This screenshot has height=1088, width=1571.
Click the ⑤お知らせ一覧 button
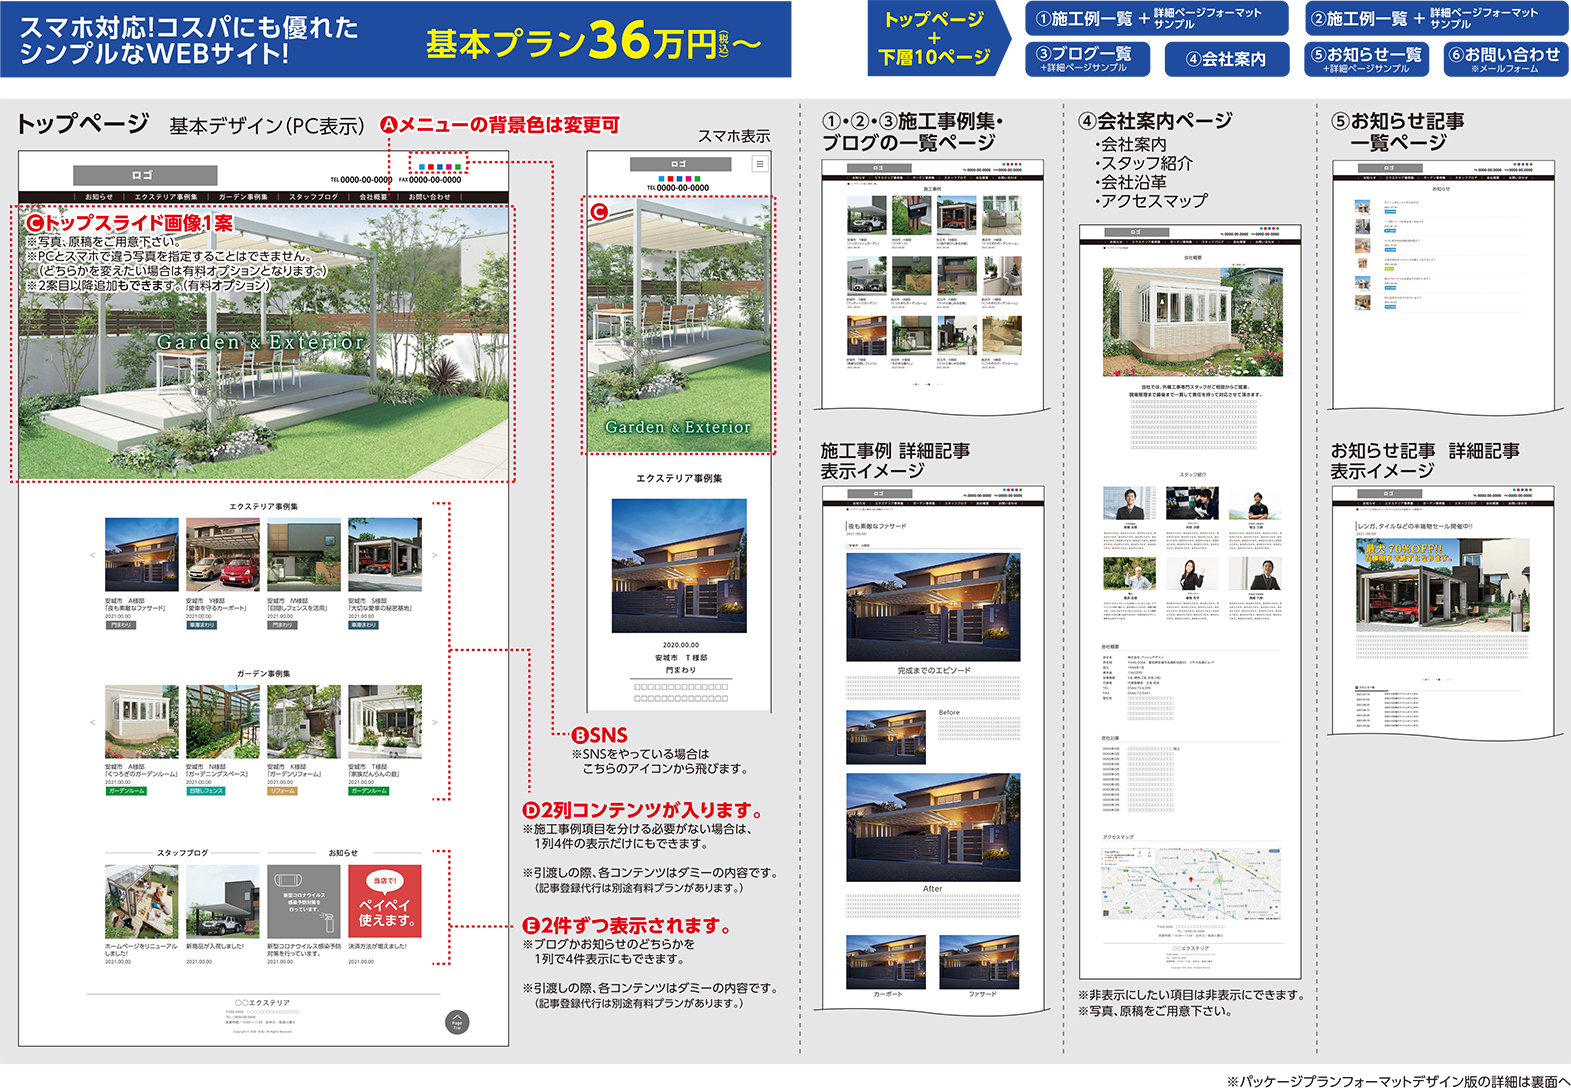tap(1367, 59)
